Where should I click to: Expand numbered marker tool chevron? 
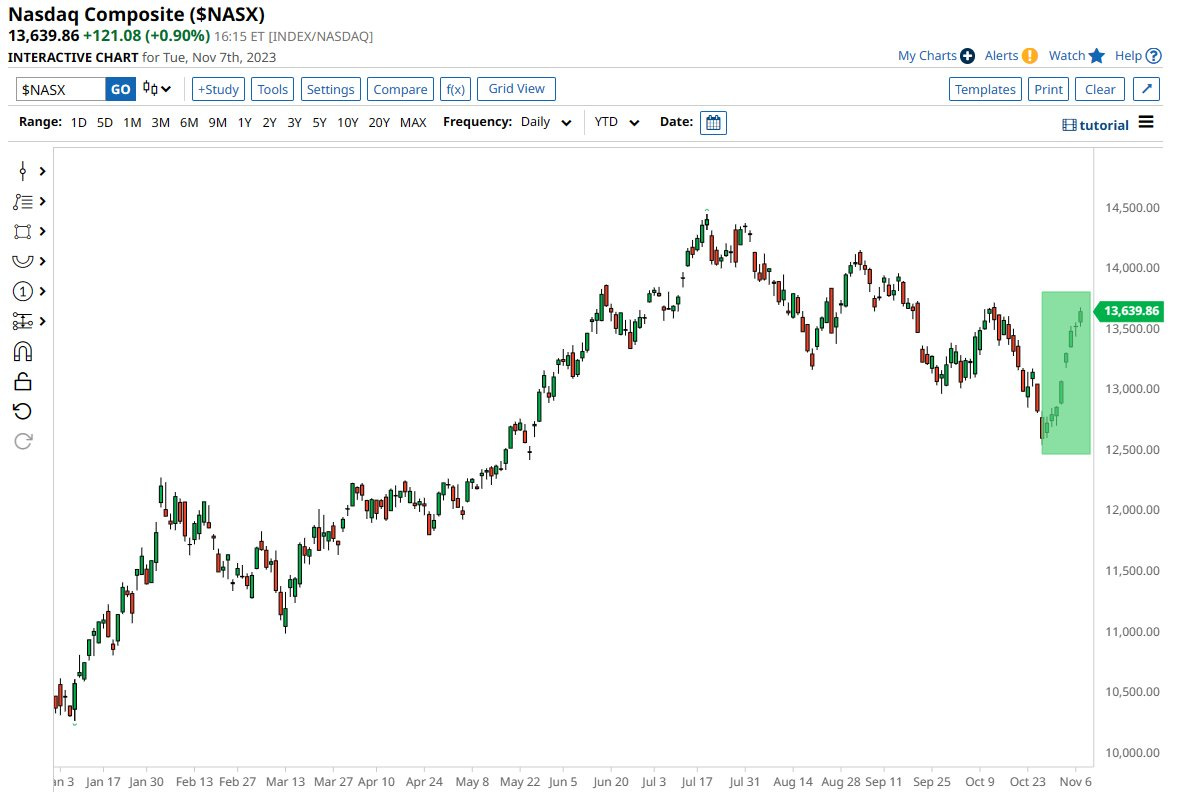[43, 291]
